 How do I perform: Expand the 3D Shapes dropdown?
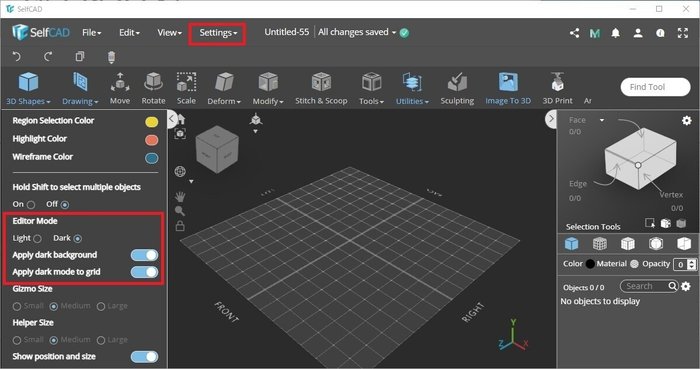[28, 89]
